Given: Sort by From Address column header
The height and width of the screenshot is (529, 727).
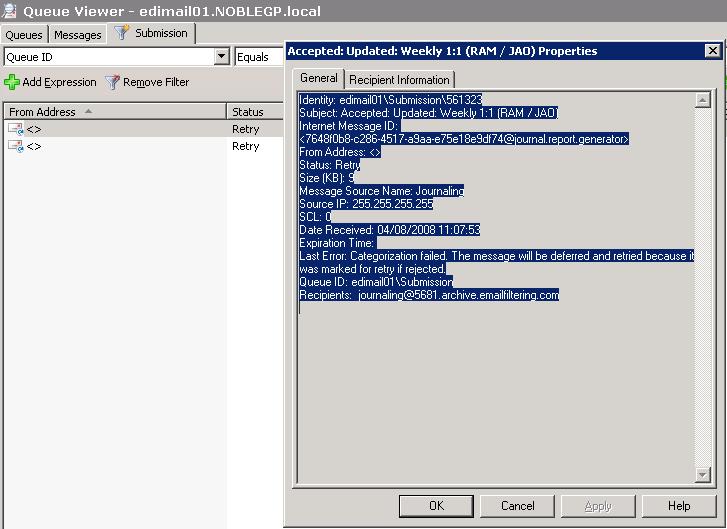Looking at the screenshot, I should pos(115,112).
